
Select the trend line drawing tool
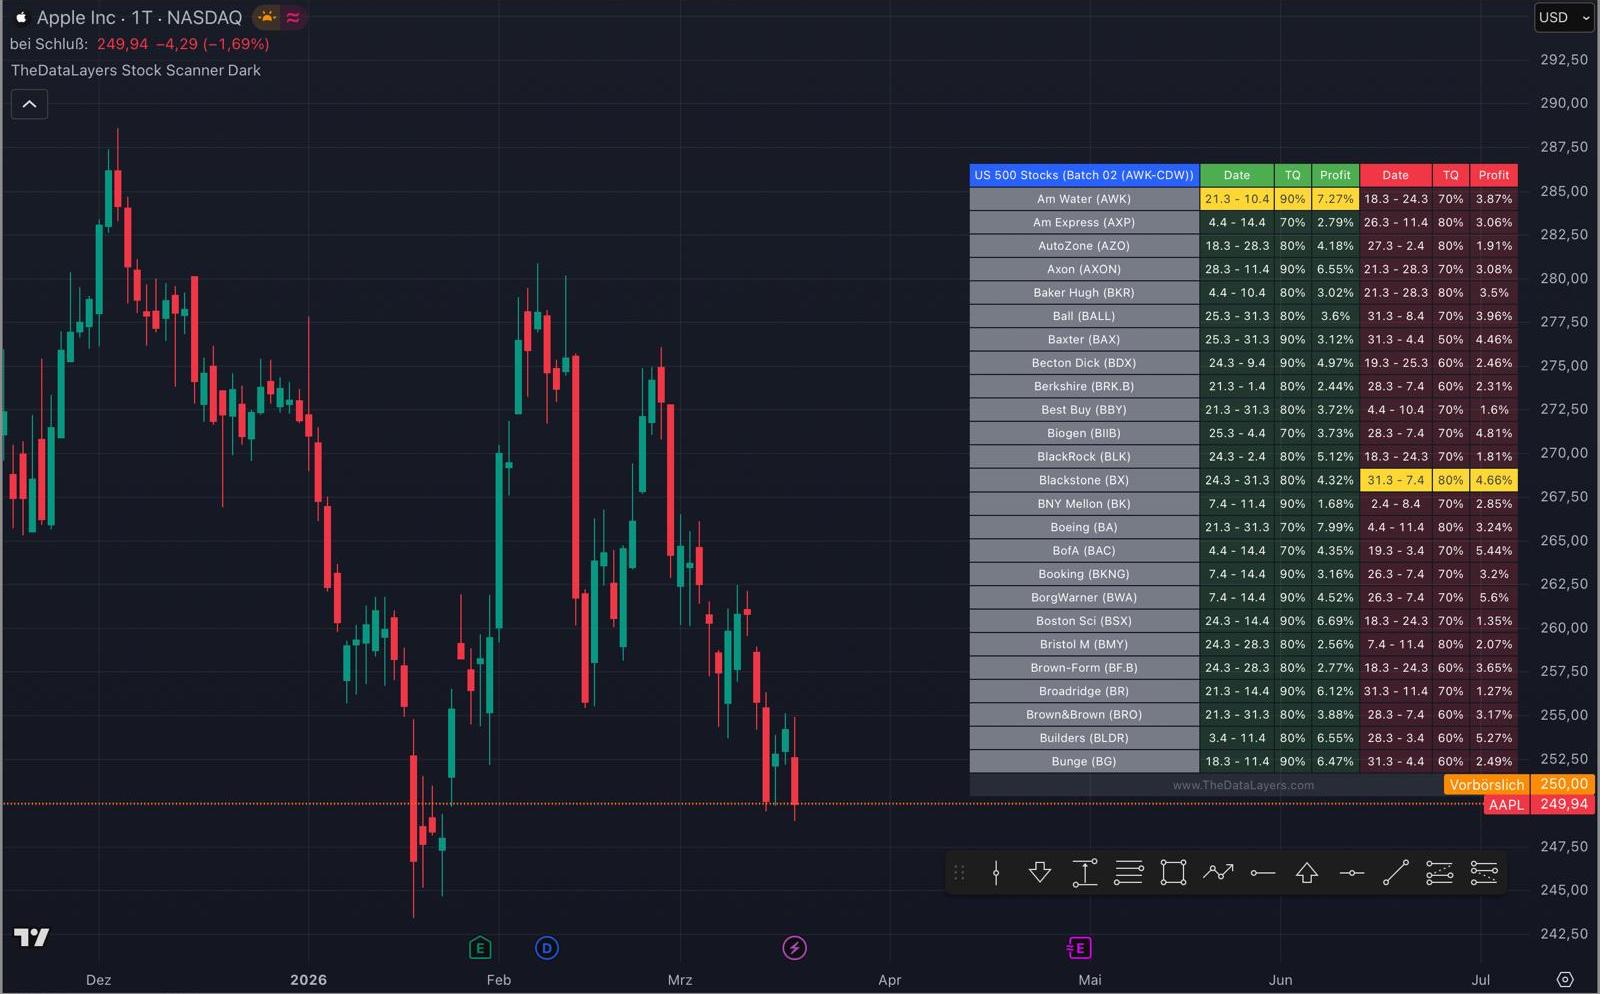coord(1396,872)
